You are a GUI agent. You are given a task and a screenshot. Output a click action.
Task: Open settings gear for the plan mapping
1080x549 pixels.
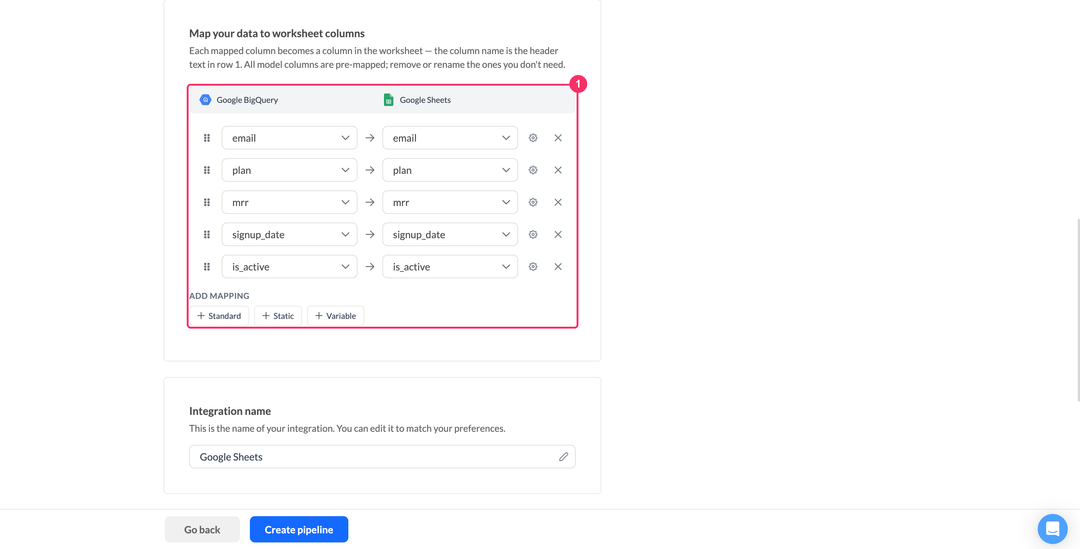[533, 170]
